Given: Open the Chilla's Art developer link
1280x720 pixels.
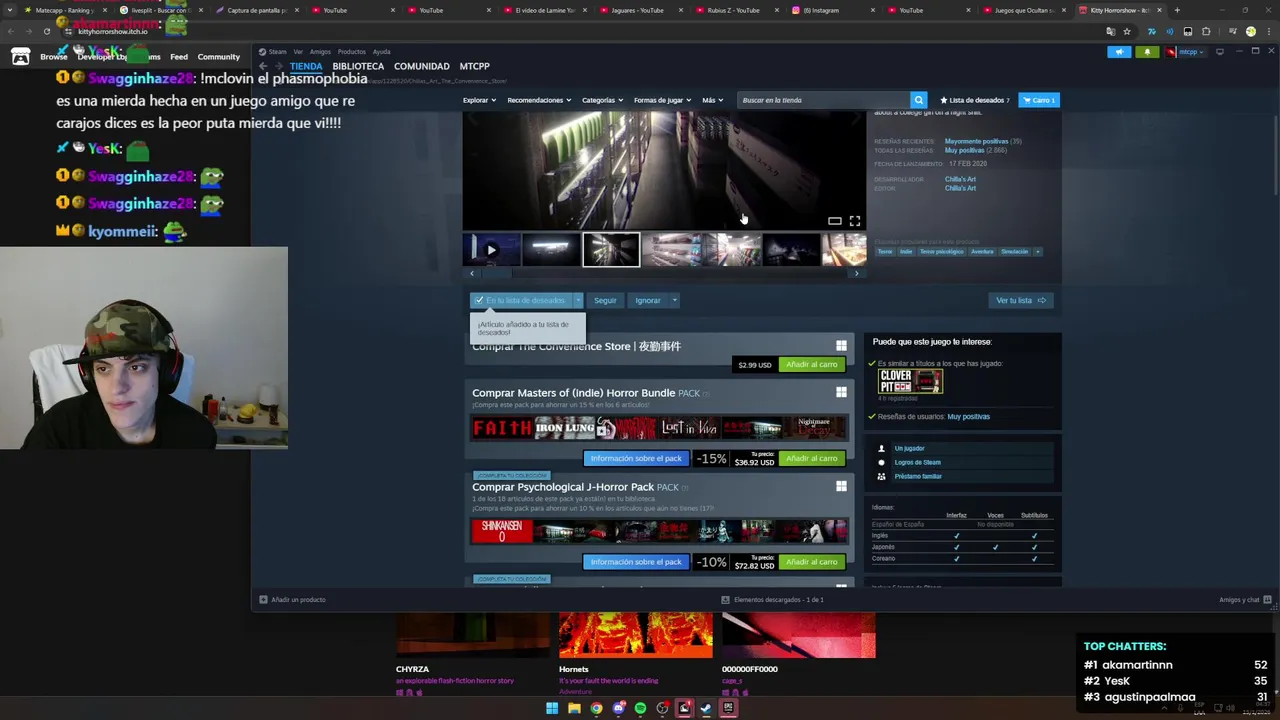Looking at the screenshot, I should click(960, 180).
